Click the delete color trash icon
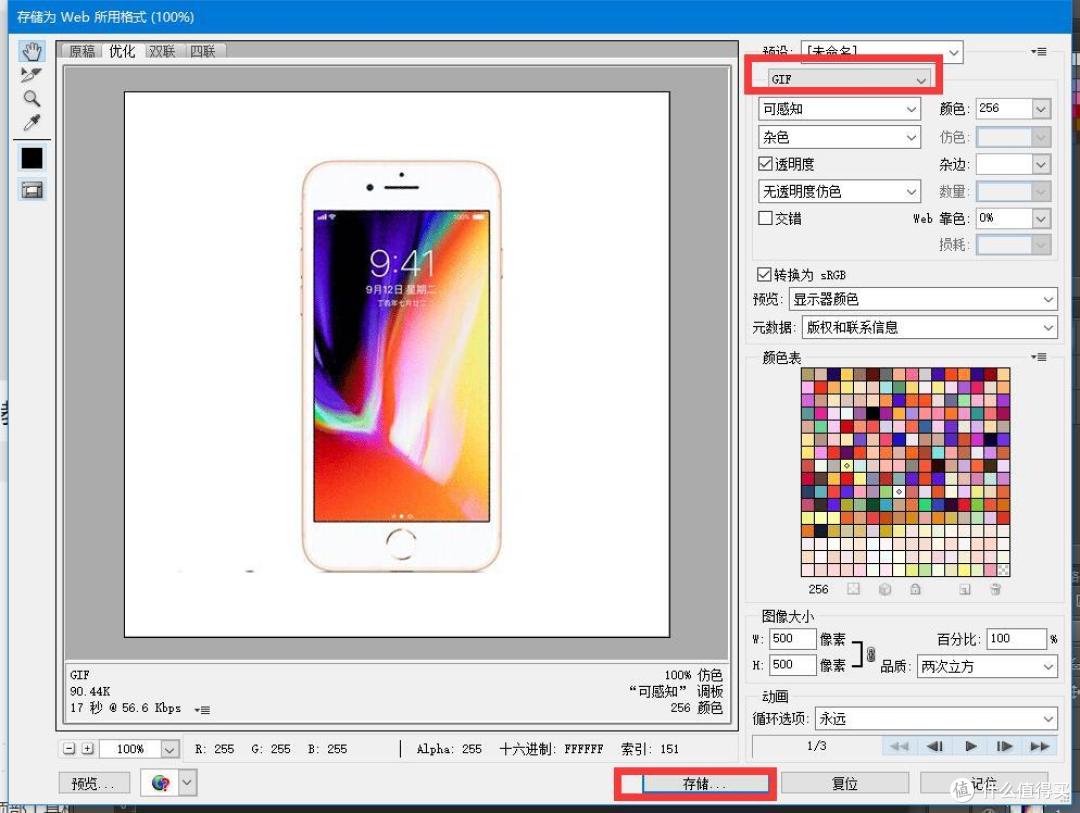The height and width of the screenshot is (813, 1080). [x=995, y=589]
